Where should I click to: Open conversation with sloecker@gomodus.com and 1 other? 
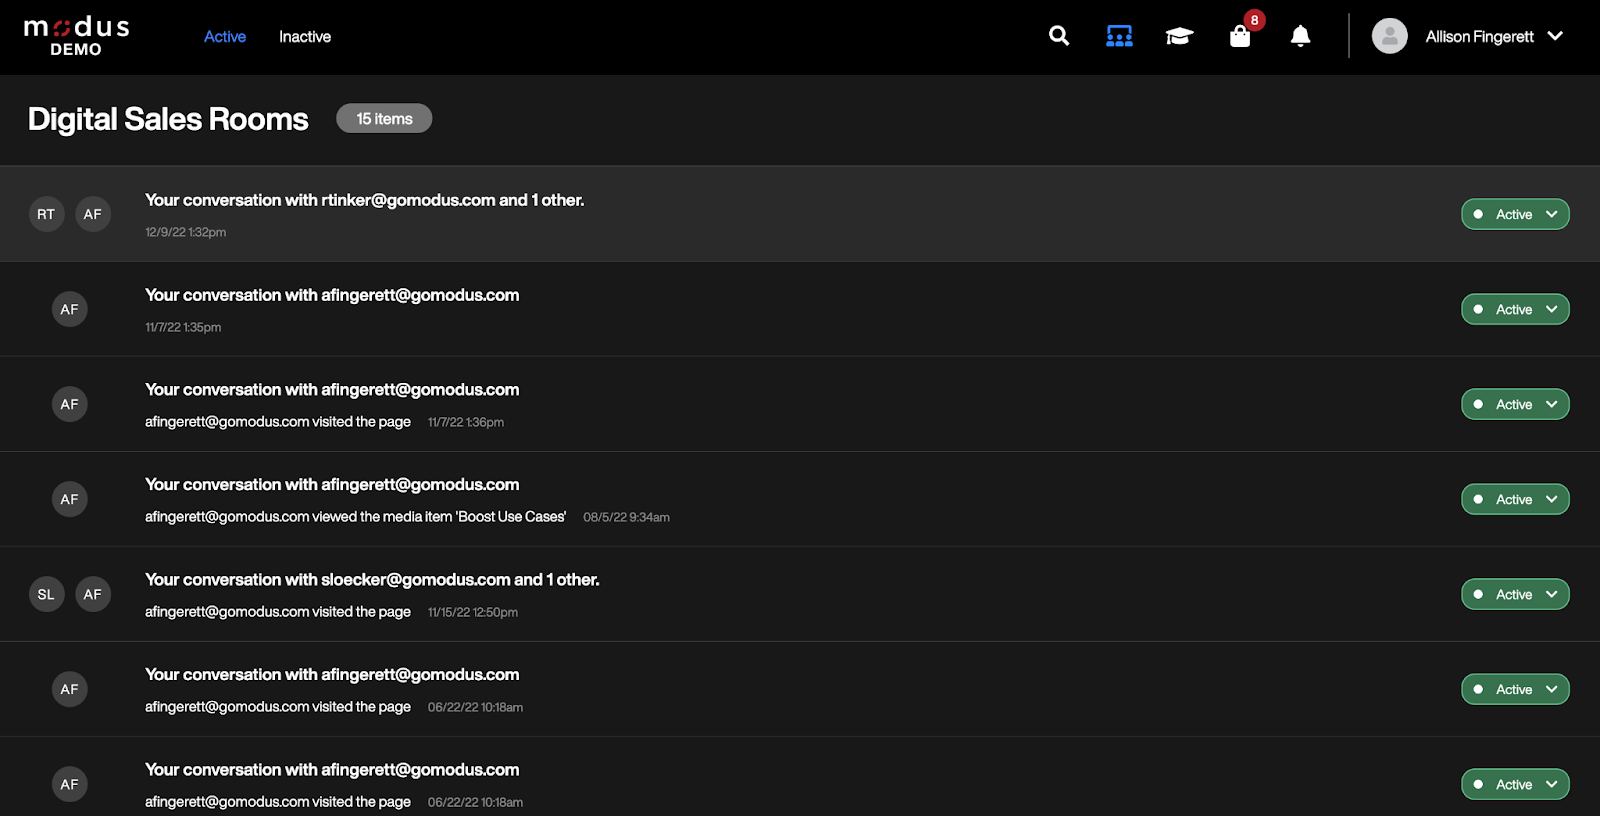pos(372,580)
